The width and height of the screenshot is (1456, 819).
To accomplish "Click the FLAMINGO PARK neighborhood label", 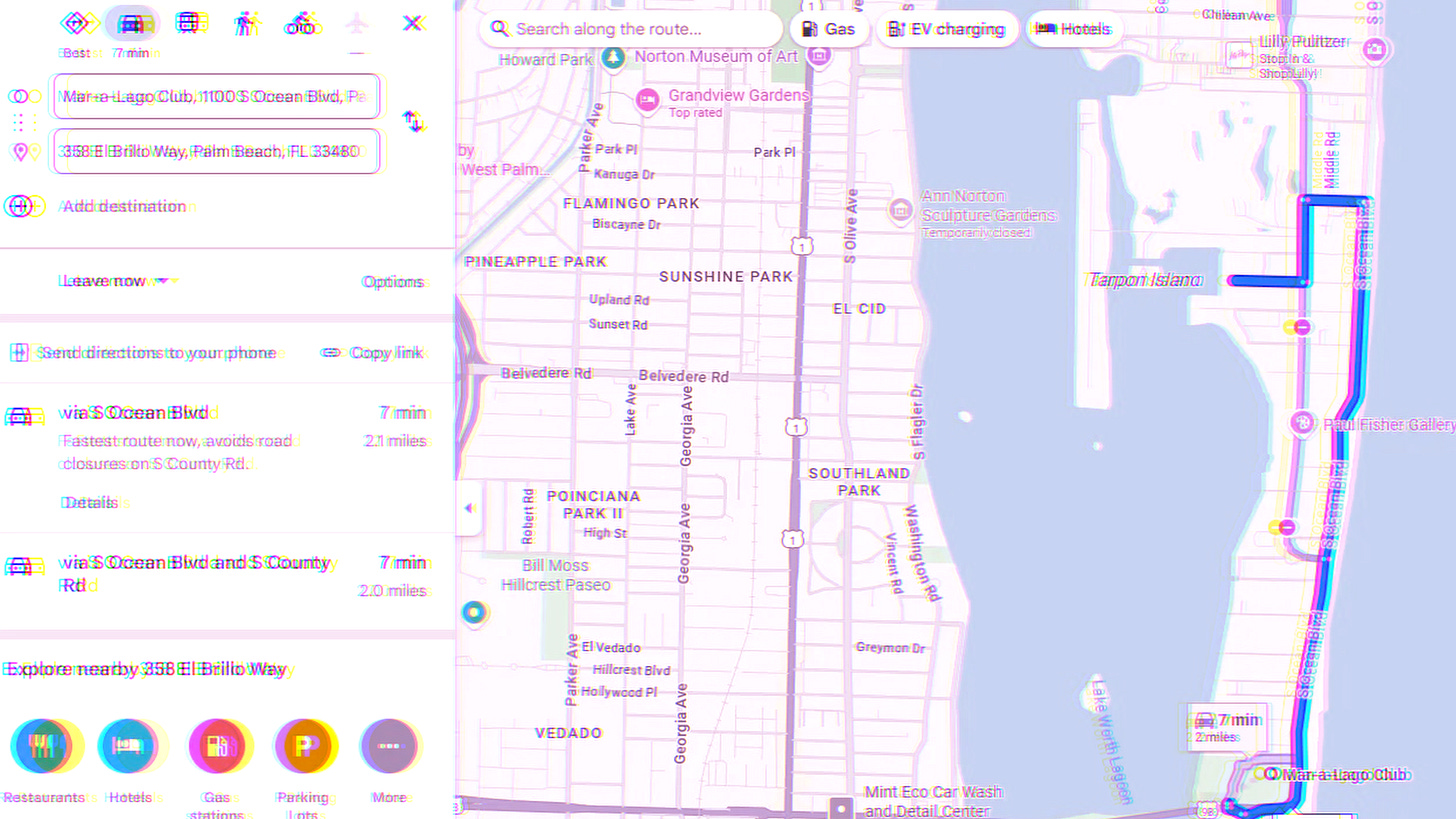I will tap(631, 203).
